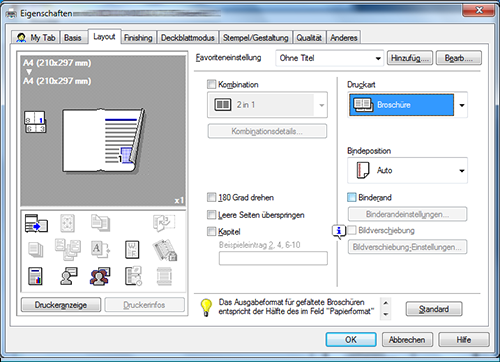500x362 pixels.
Task: Click the greyed letter A font icon
Action: pos(100,249)
